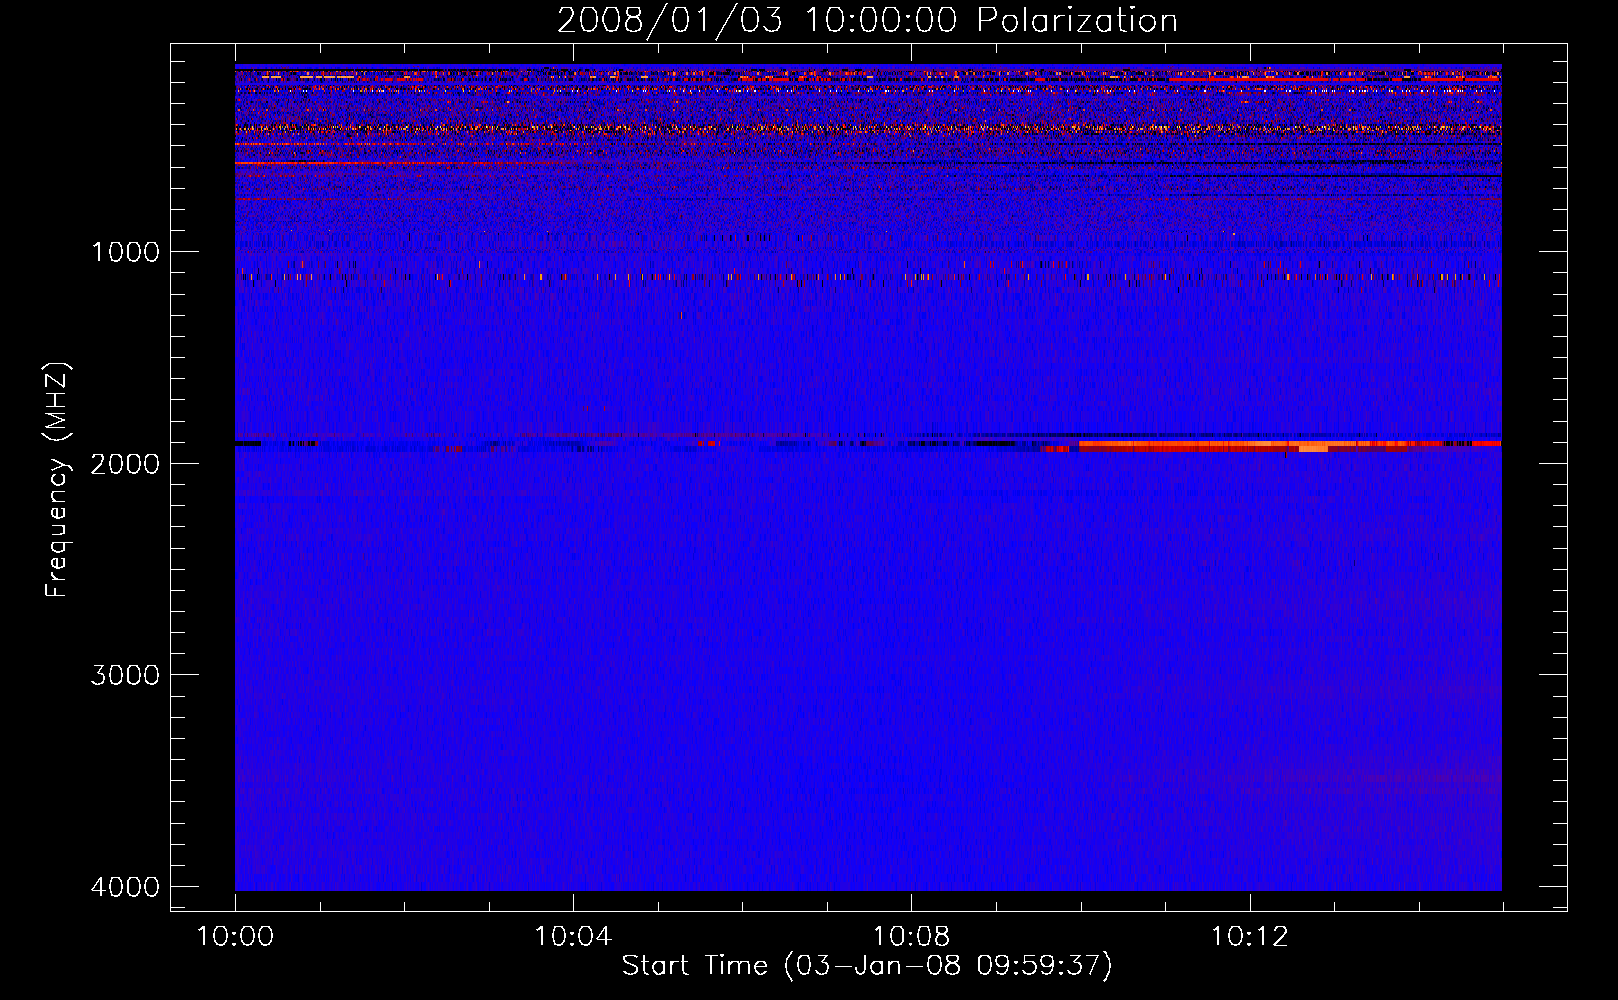
Task: Select the 1000 frequency axis label
Action: tap(125, 251)
